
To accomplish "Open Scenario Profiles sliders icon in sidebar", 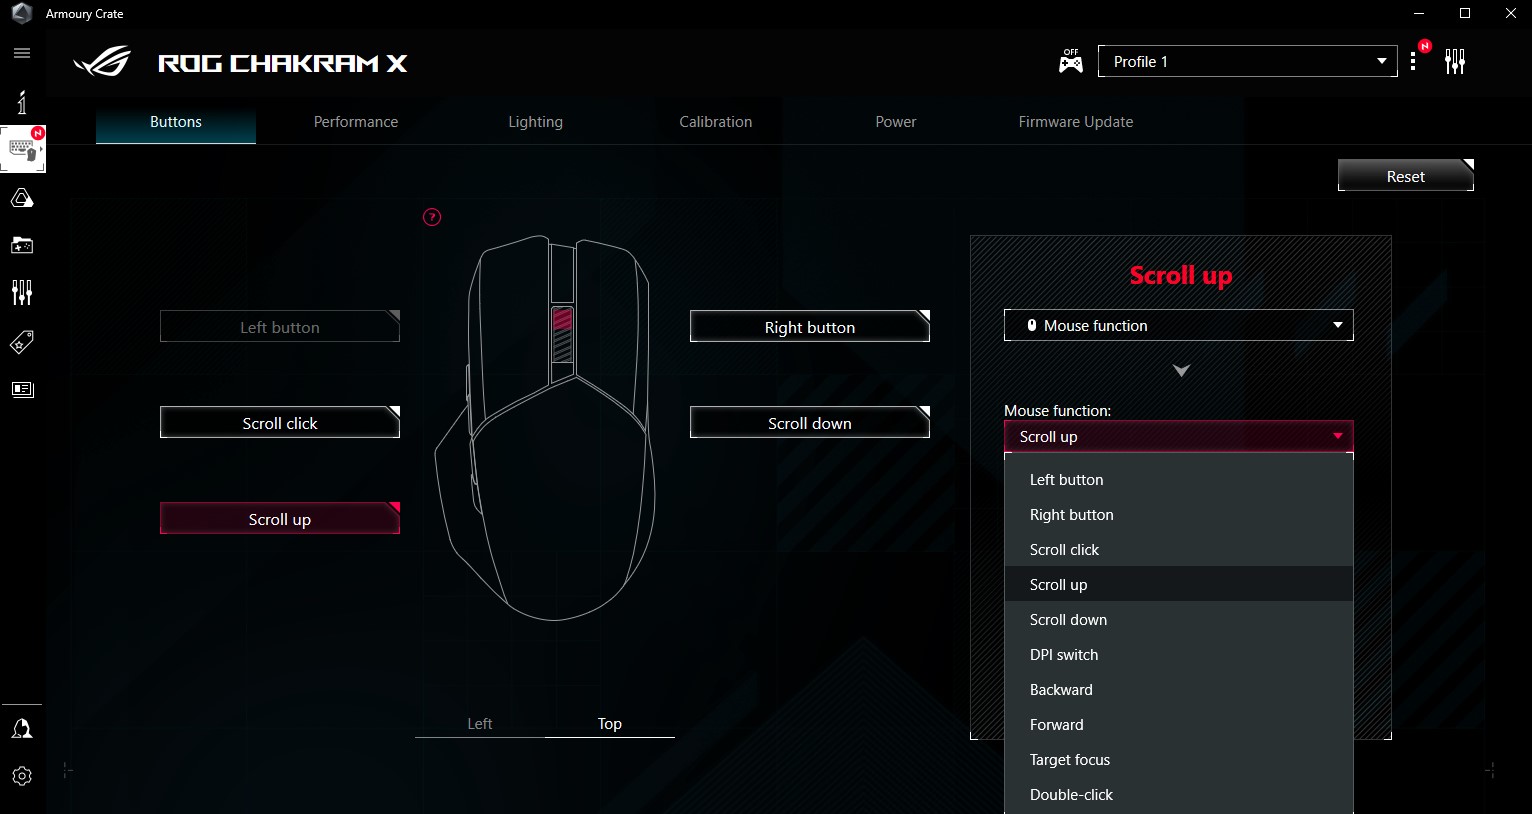I will click(22, 292).
